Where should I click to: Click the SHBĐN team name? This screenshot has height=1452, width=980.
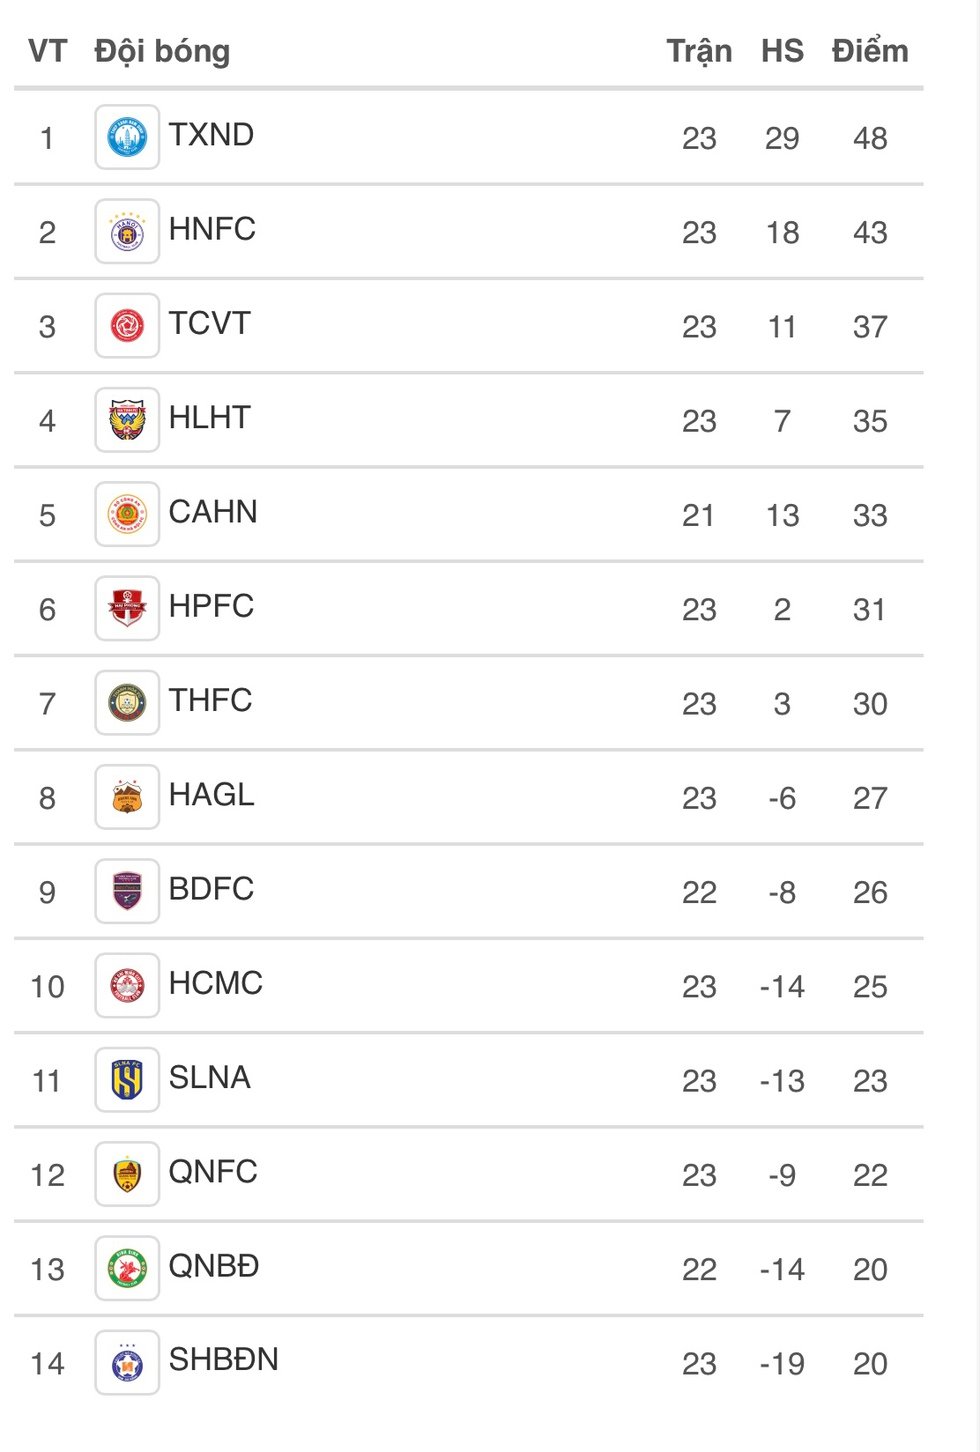(224, 1360)
